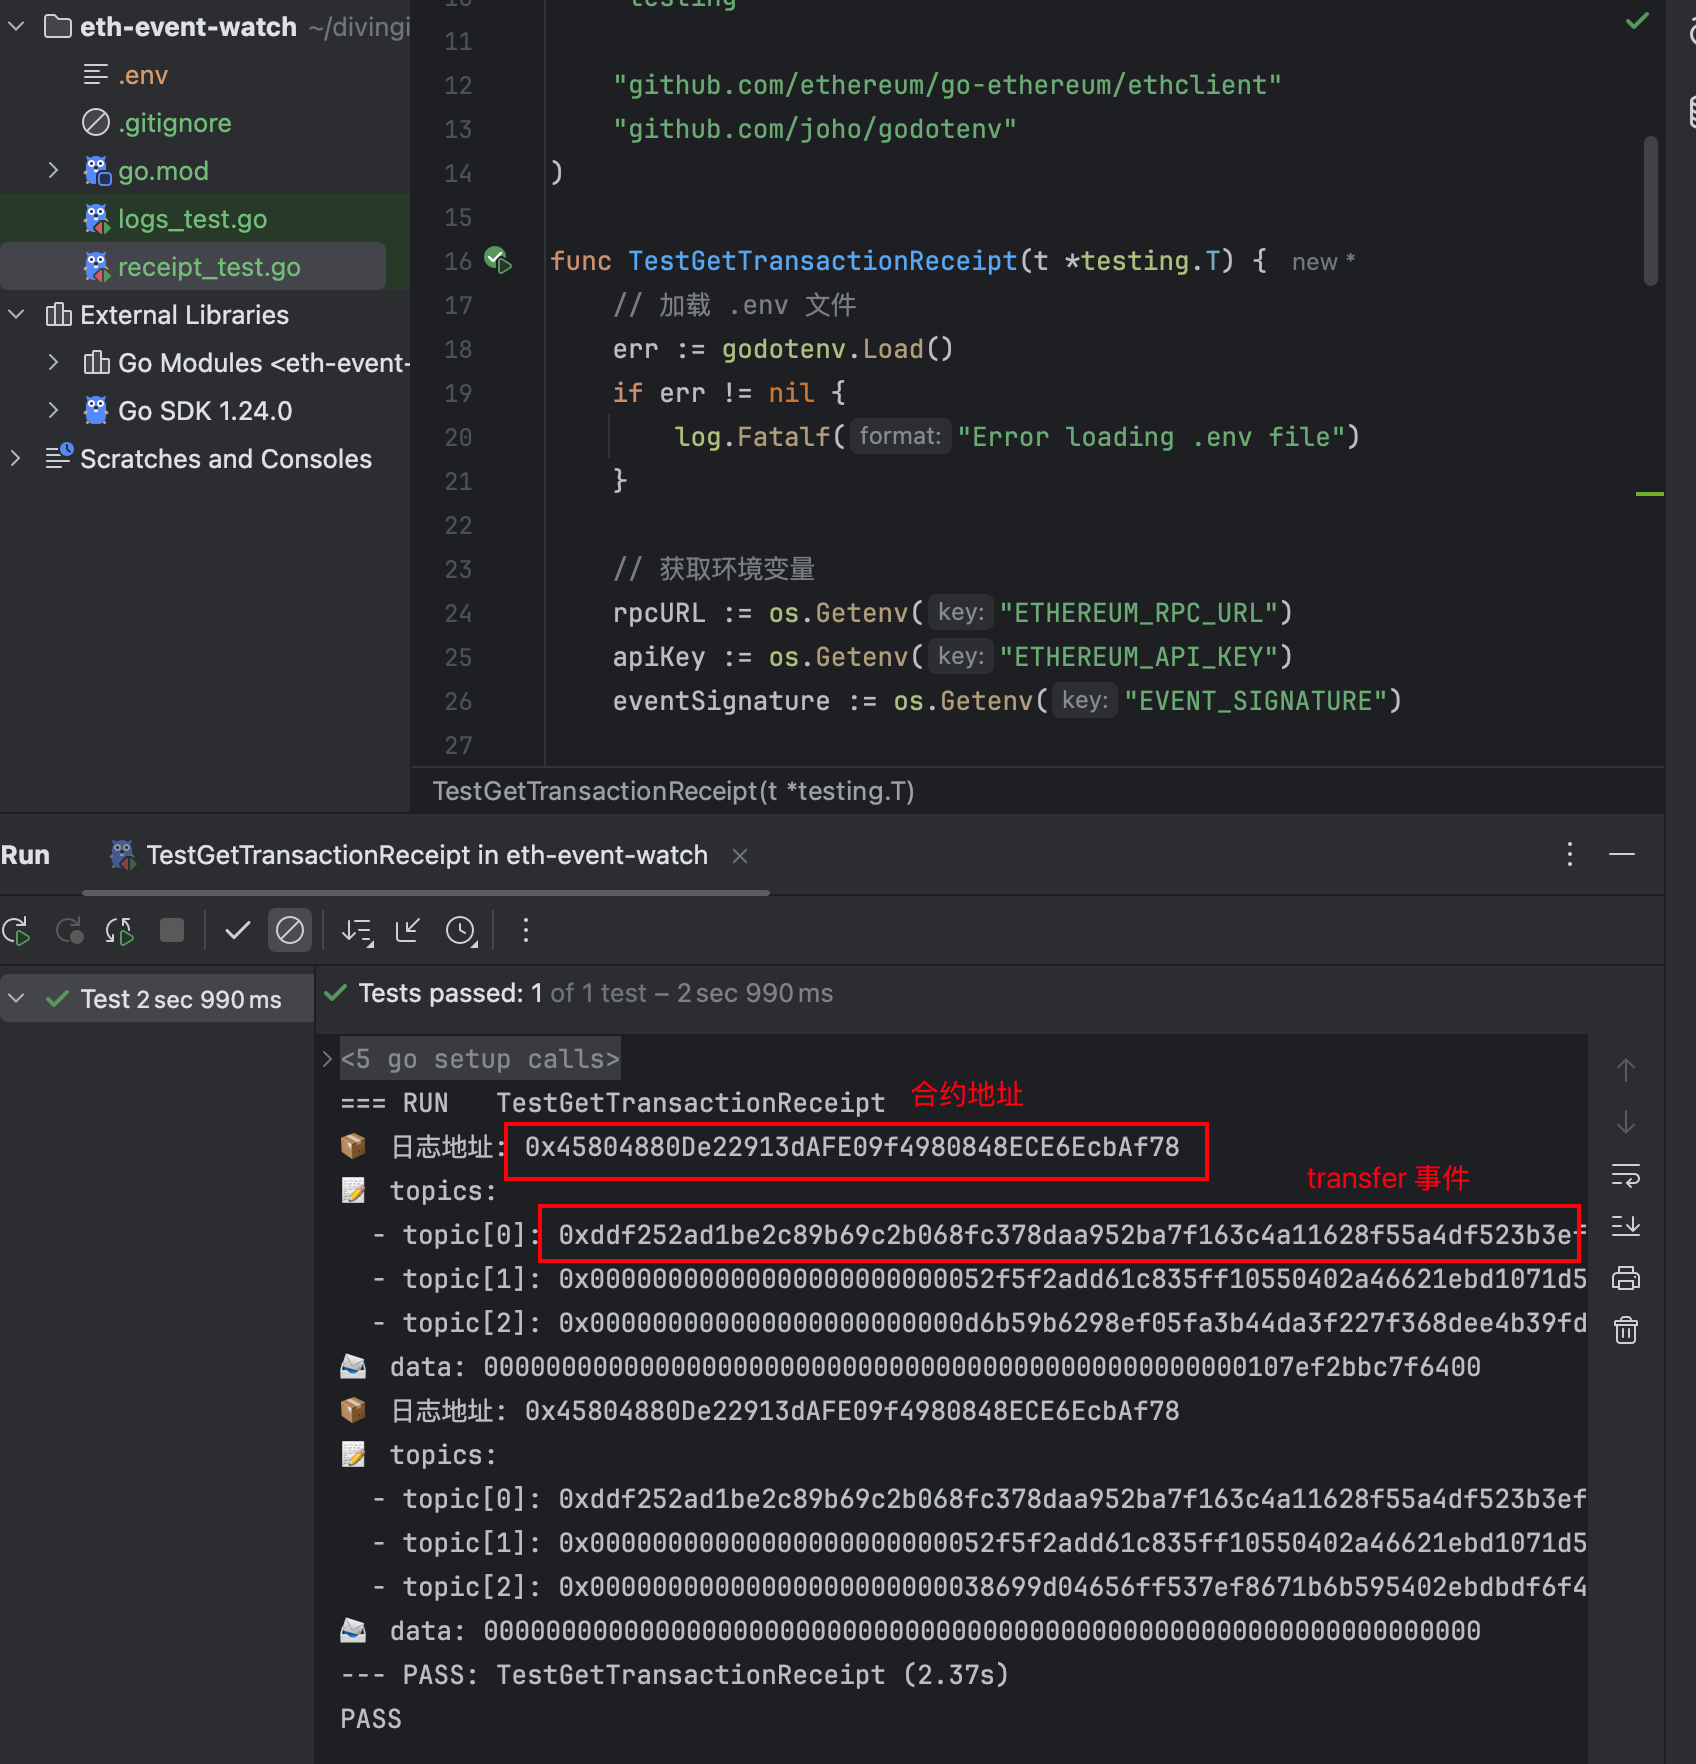Click the first data hex value ending 7f6400
Viewport: 1696px width, 1764px height.
[x=982, y=1367]
